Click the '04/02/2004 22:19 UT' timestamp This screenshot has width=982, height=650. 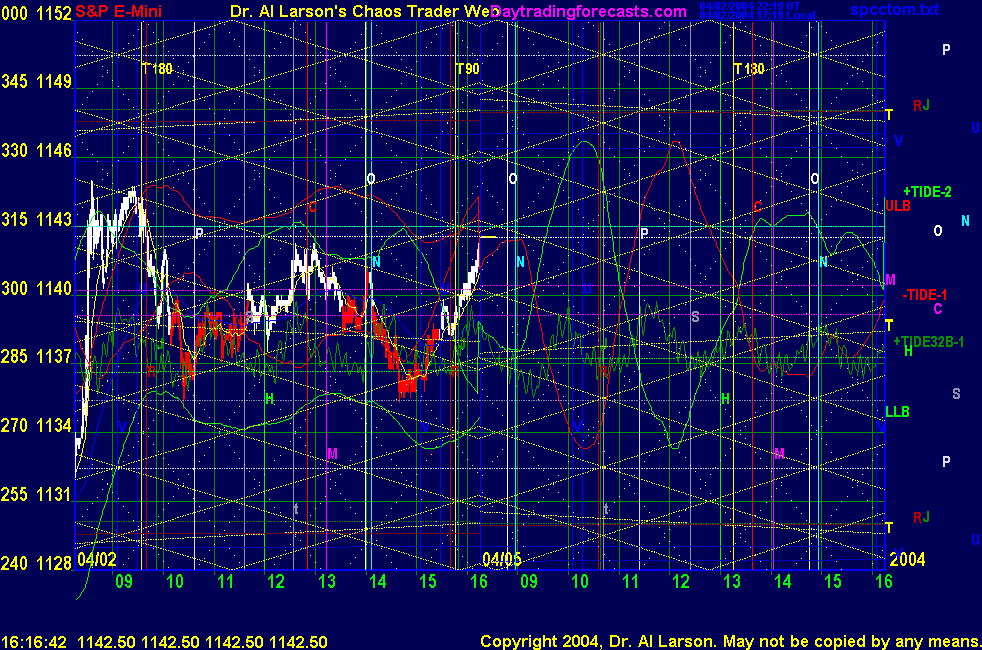click(750, 6)
